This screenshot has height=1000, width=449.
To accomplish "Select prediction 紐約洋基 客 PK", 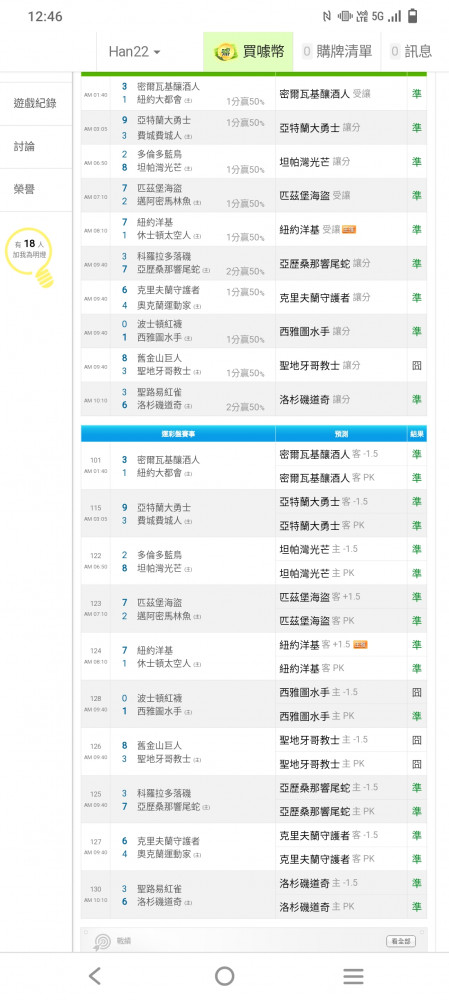I will tap(312, 668).
